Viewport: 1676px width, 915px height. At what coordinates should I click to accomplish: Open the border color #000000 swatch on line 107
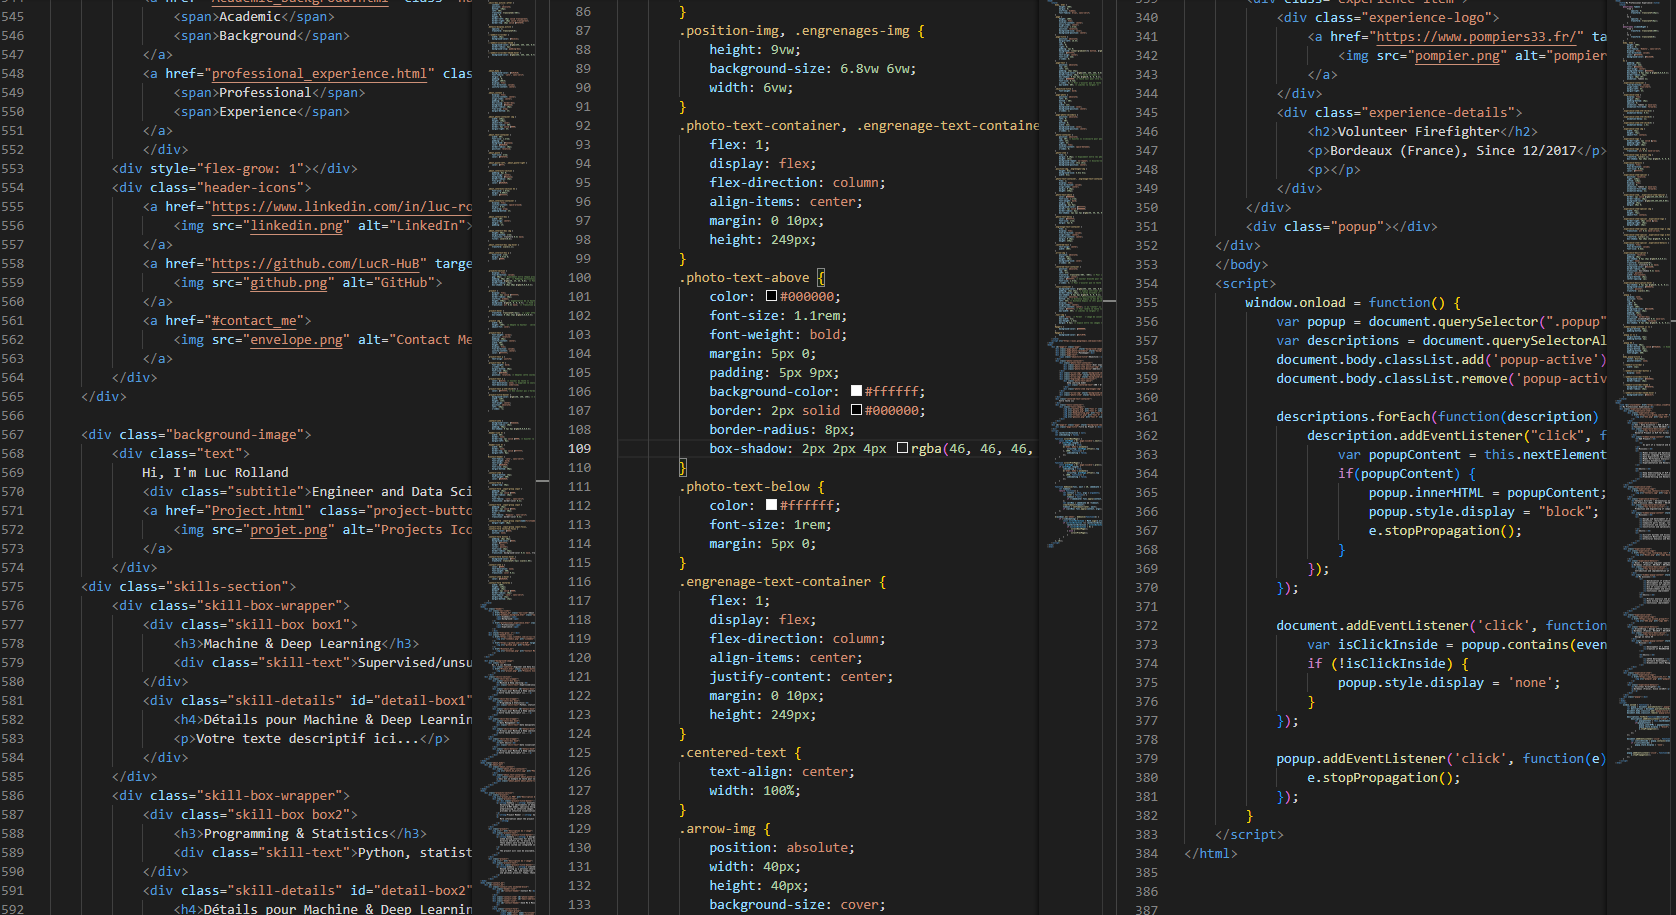[x=856, y=411]
